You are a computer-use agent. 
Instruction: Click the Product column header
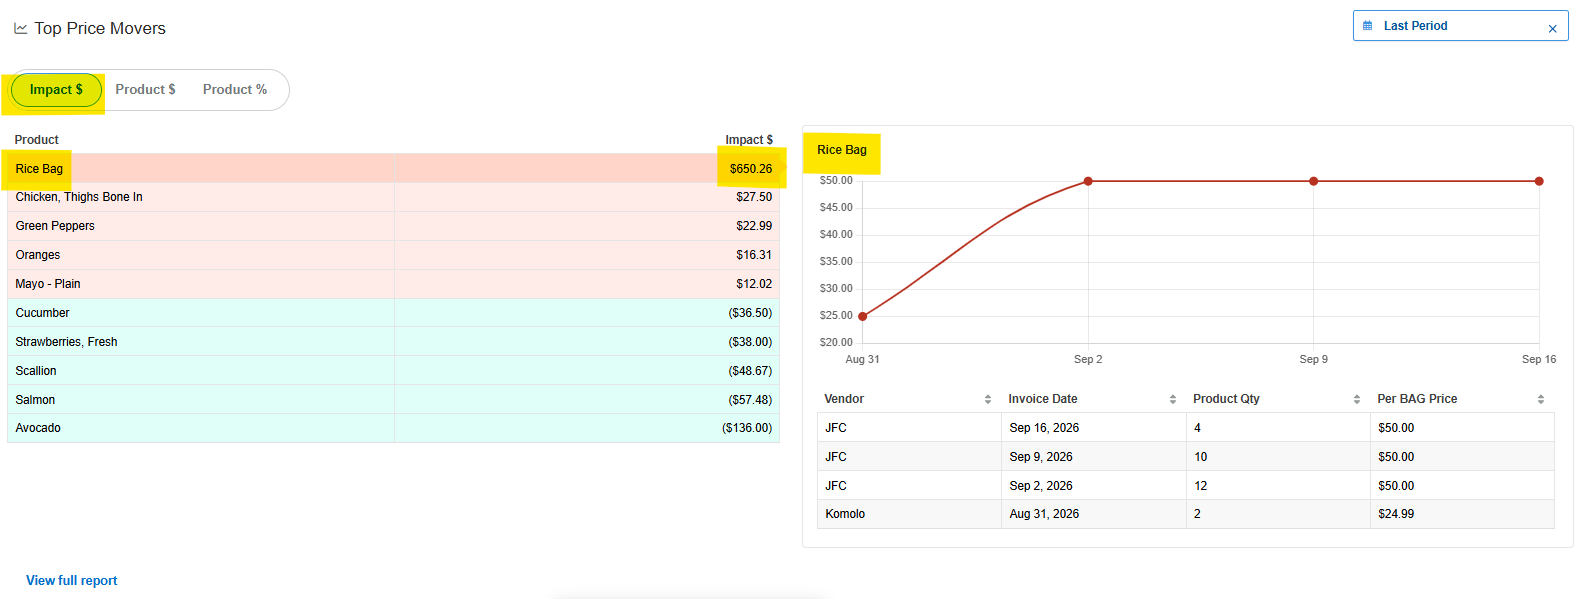36,140
